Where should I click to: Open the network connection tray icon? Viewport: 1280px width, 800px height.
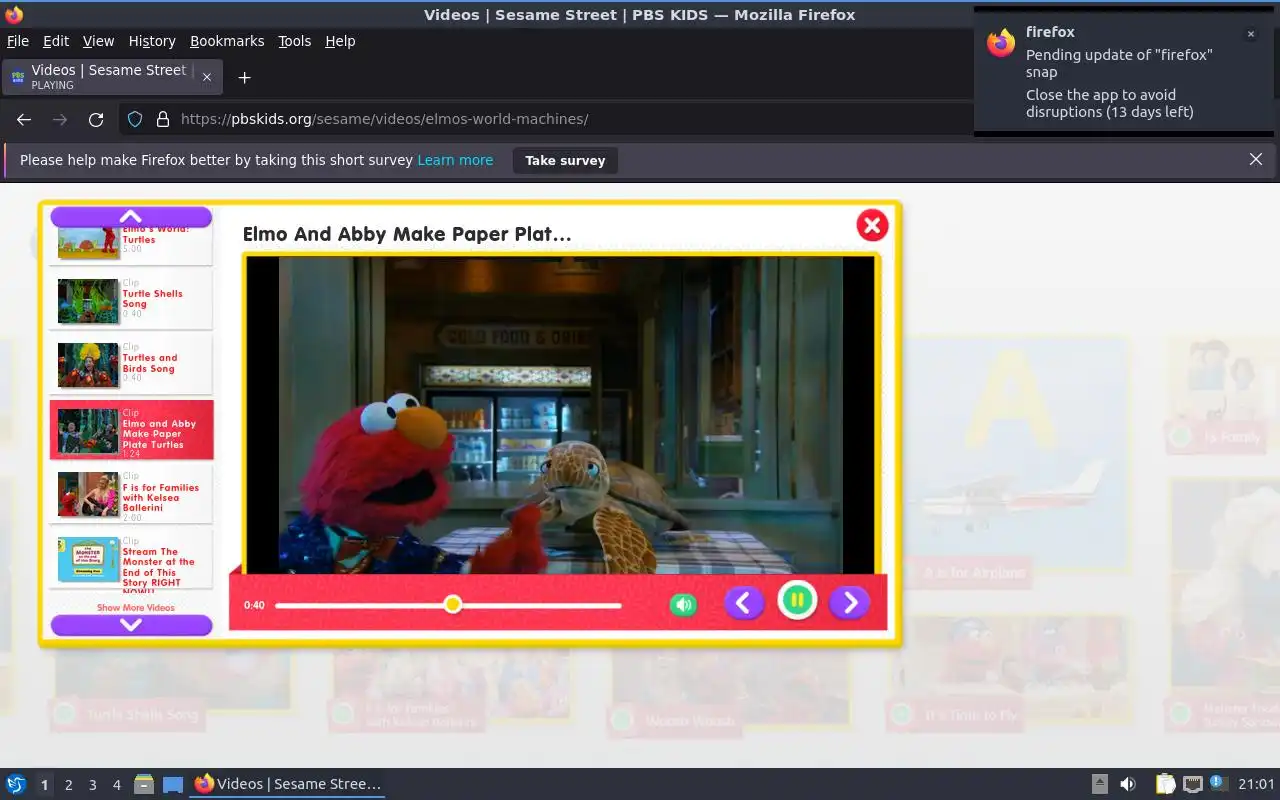1192,784
